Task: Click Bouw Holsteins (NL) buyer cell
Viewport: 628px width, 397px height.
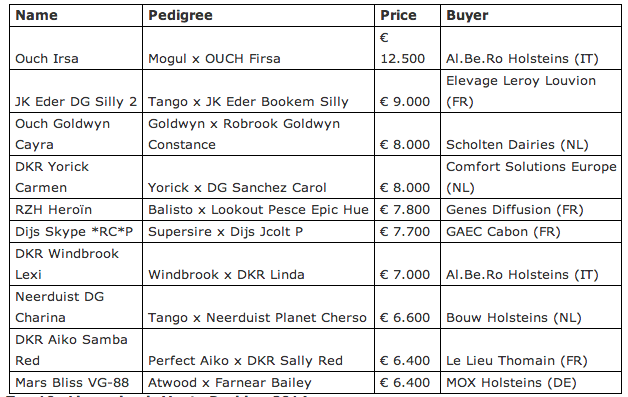Action: 531,307
